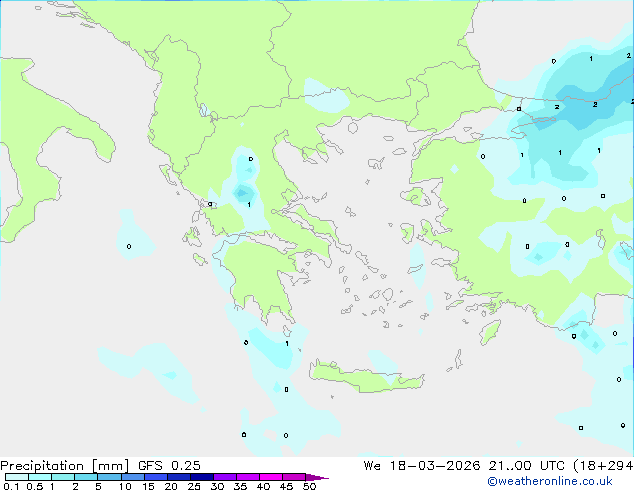634x490 pixels.
Task: Click the island of Crete on map
Action: point(366,377)
